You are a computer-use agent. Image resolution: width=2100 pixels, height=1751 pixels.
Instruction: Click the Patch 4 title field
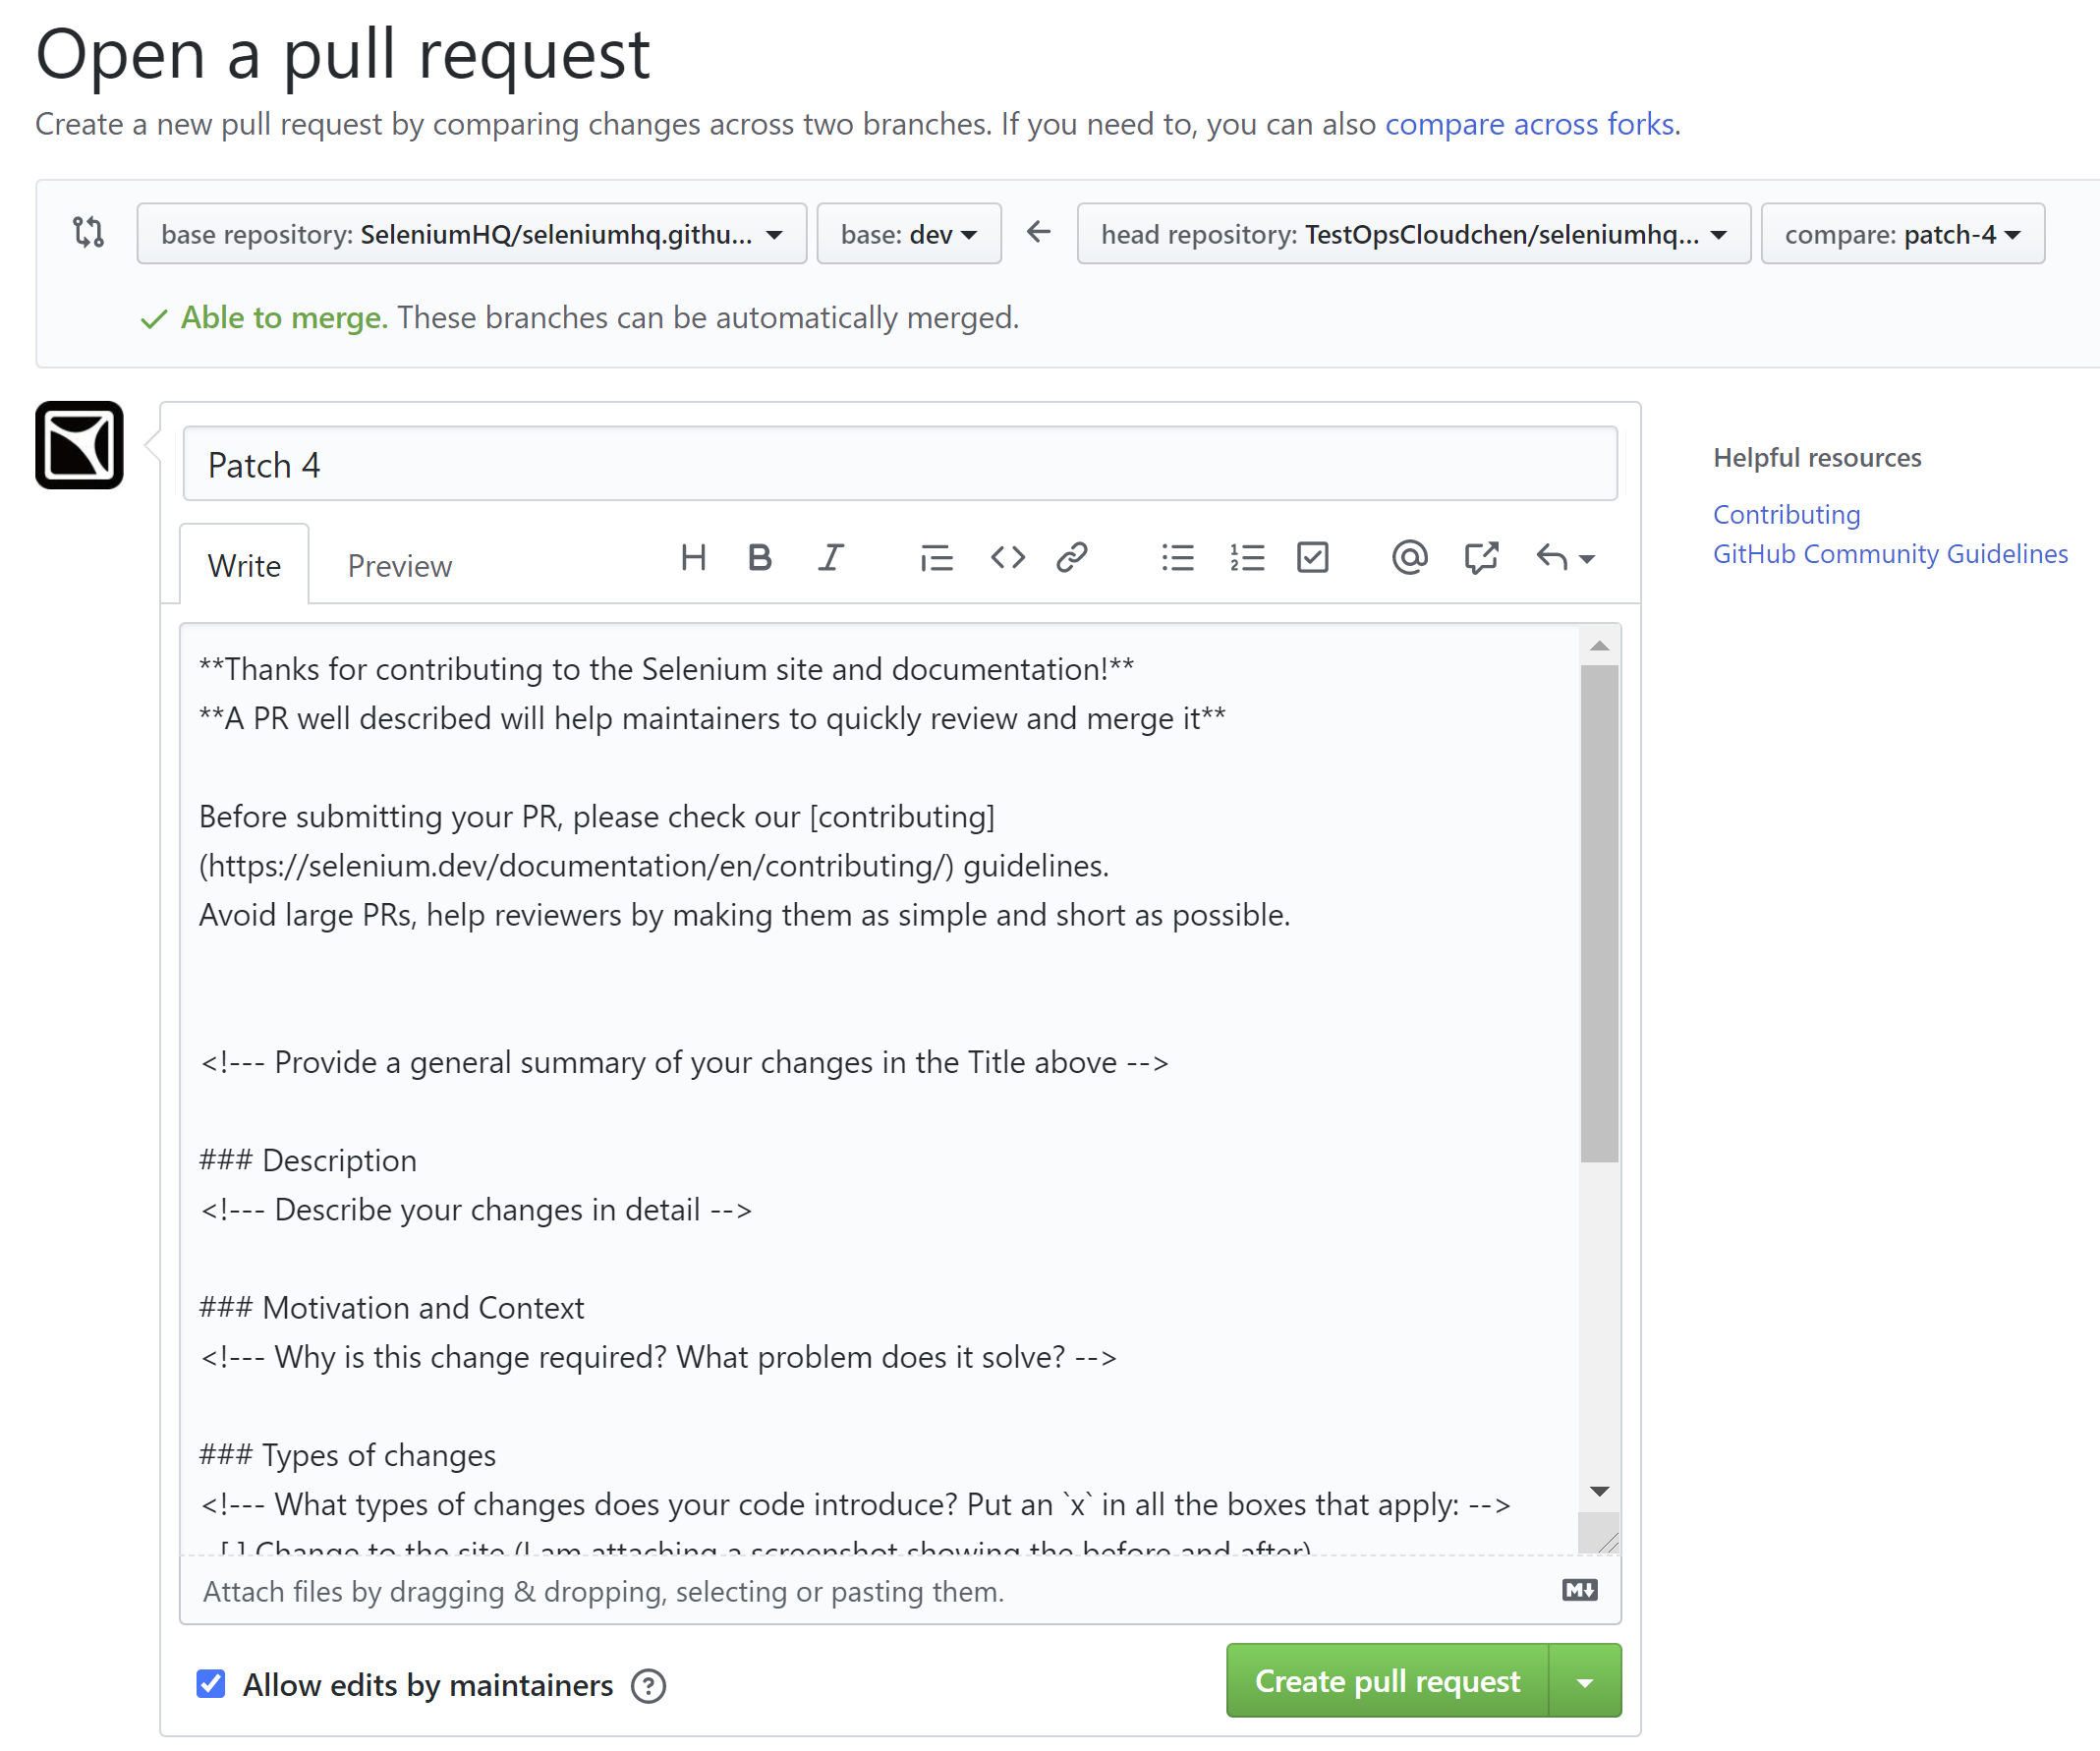899,465
